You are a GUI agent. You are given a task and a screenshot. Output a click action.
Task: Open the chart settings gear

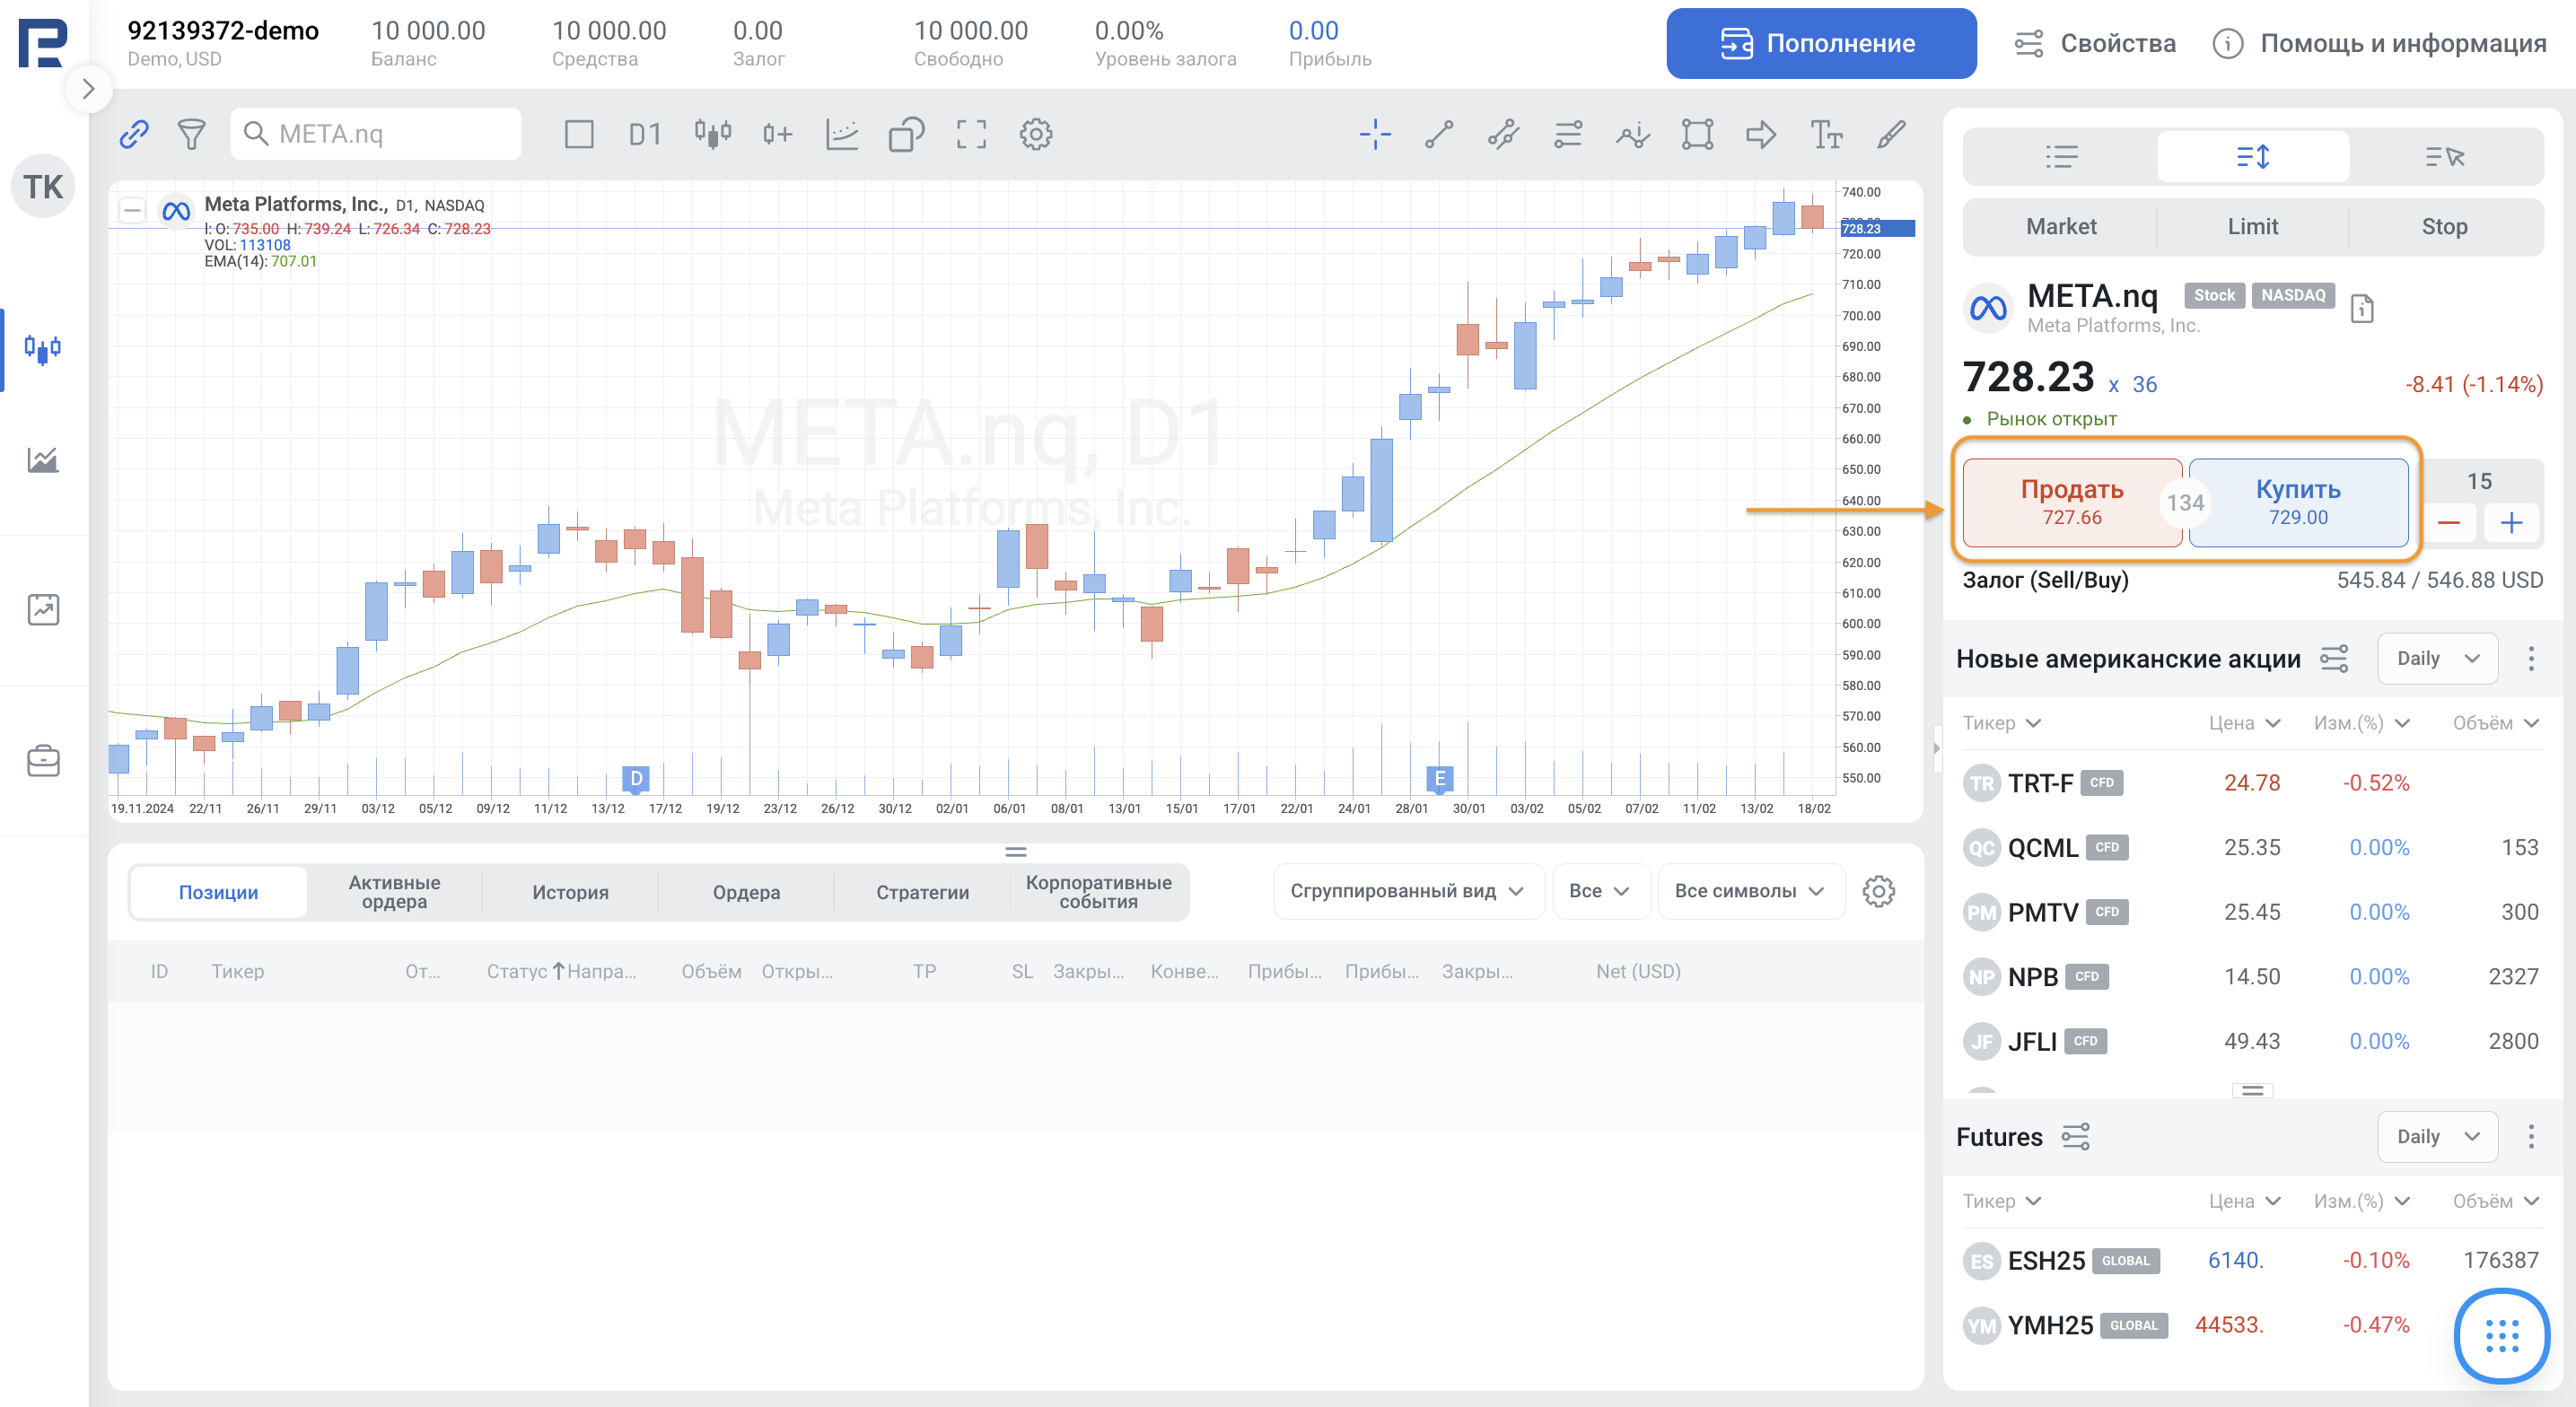pyautogui.click(x=1036, y=134)
